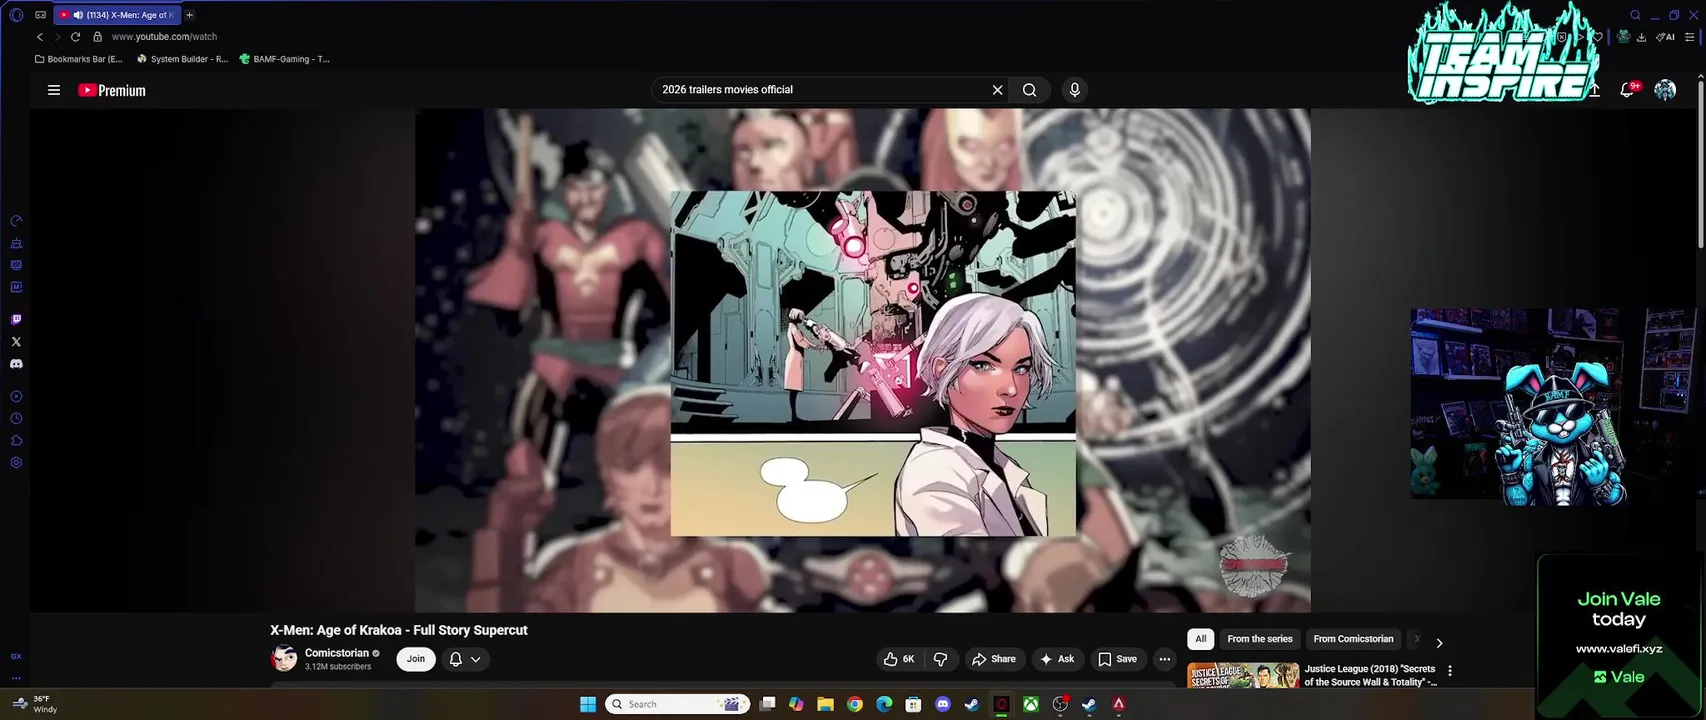Go back in browser history
Image resolution: width=1706 pixels, height=720 pixels.
(x=40, y=37)
